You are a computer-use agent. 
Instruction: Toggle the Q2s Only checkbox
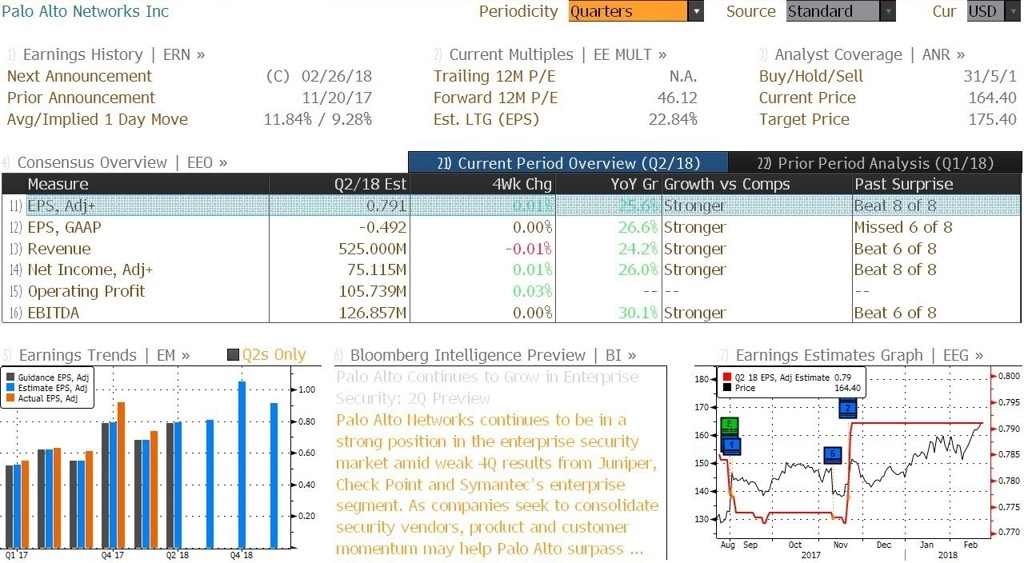tap(233, 355)
